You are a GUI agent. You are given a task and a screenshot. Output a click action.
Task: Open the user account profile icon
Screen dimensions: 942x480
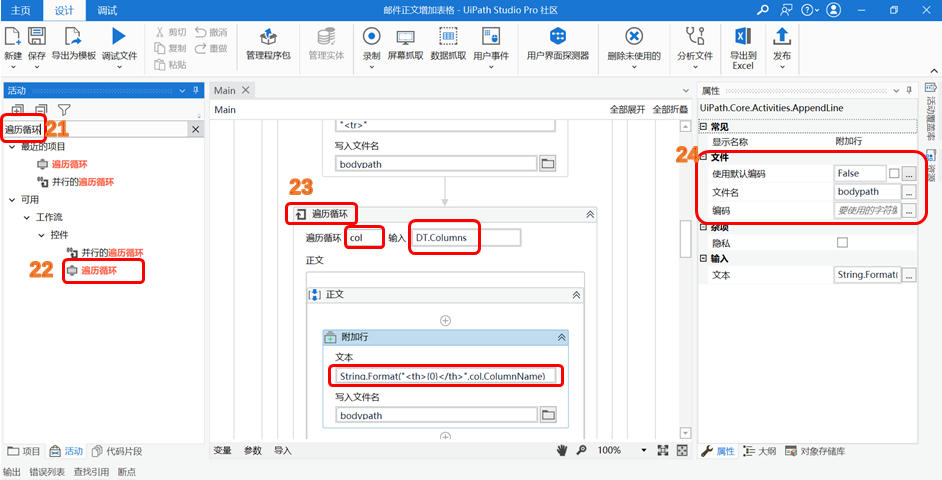coord(833,10)
